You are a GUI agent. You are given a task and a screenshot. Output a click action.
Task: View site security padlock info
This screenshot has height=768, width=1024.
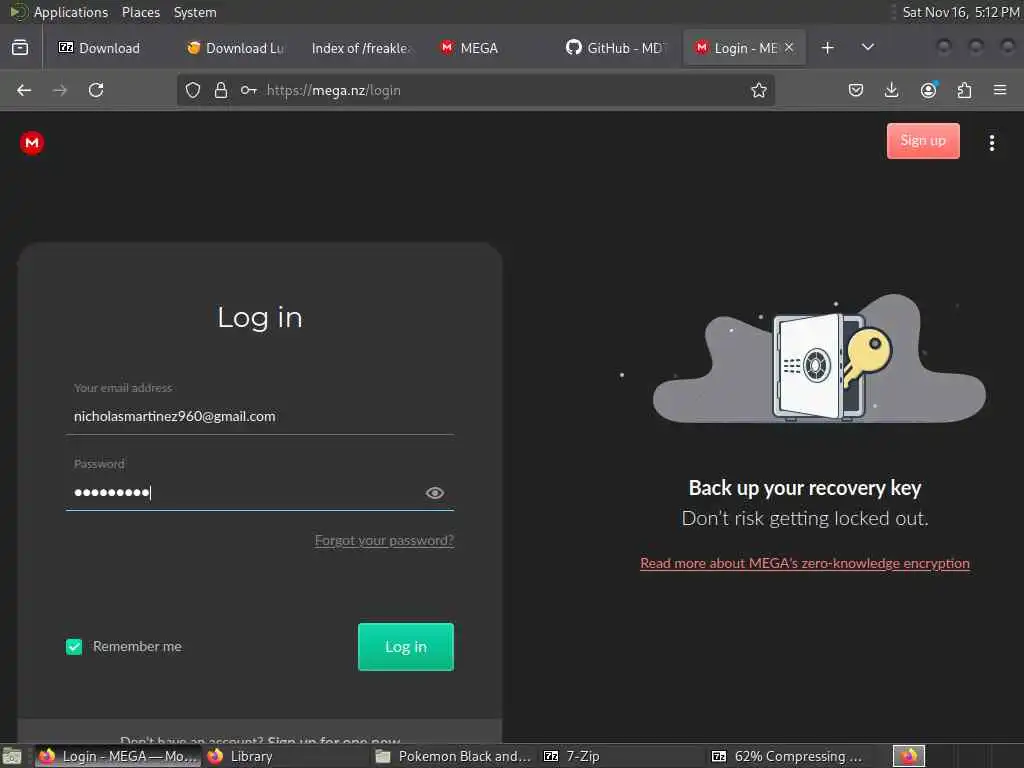pos(221,90)
